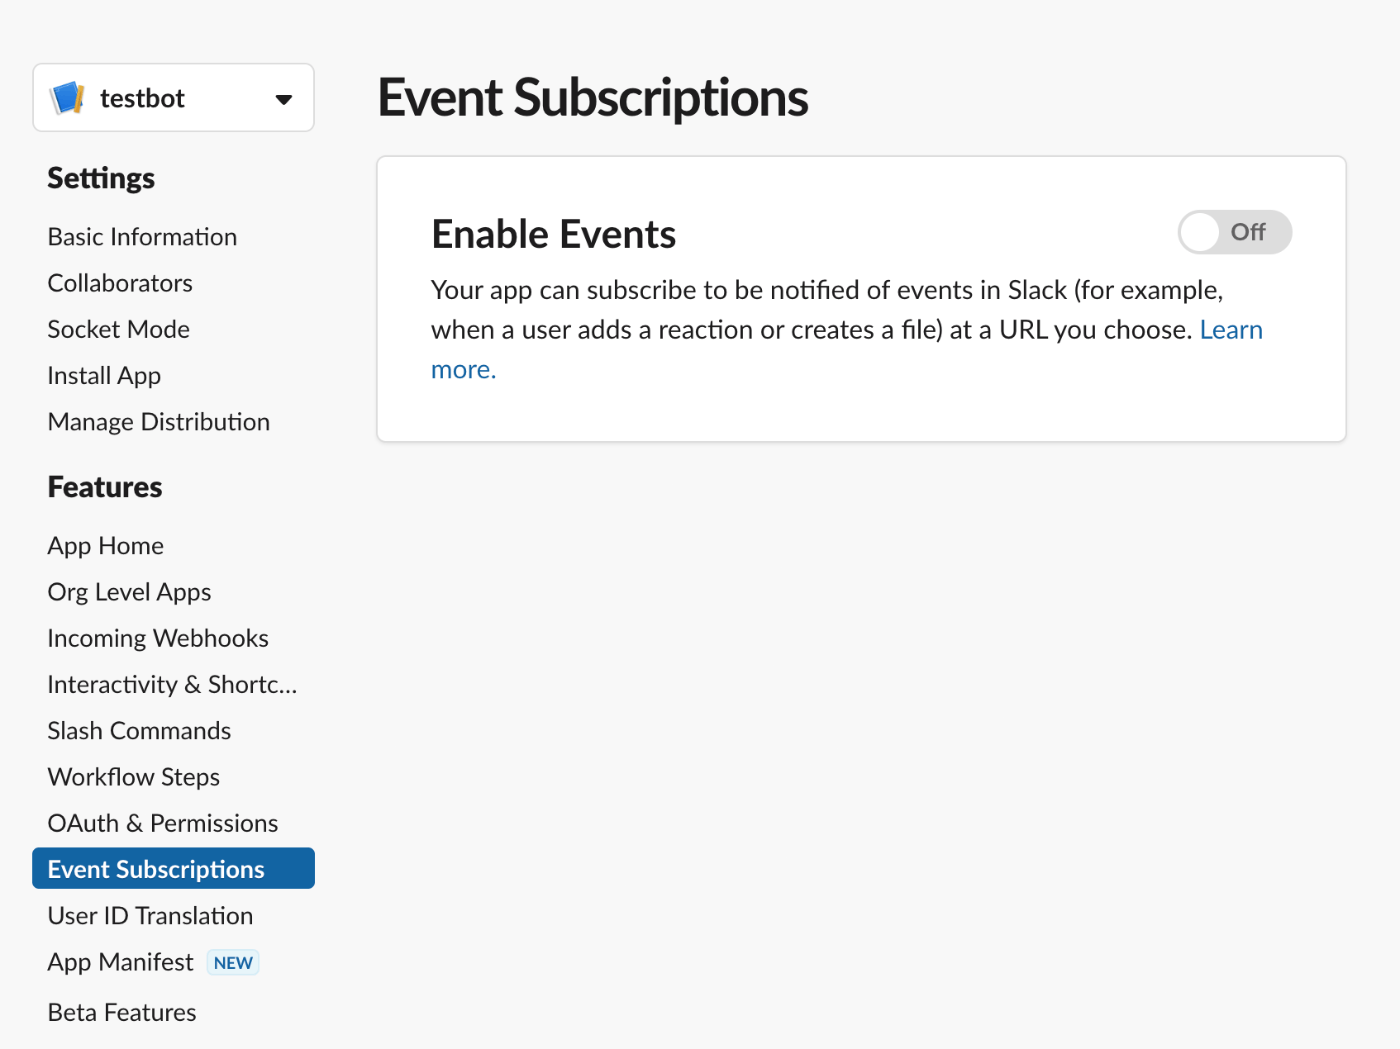Click the highlighted Event Subscriptions item
The image size is (1400, 1049).
(173, 869)
